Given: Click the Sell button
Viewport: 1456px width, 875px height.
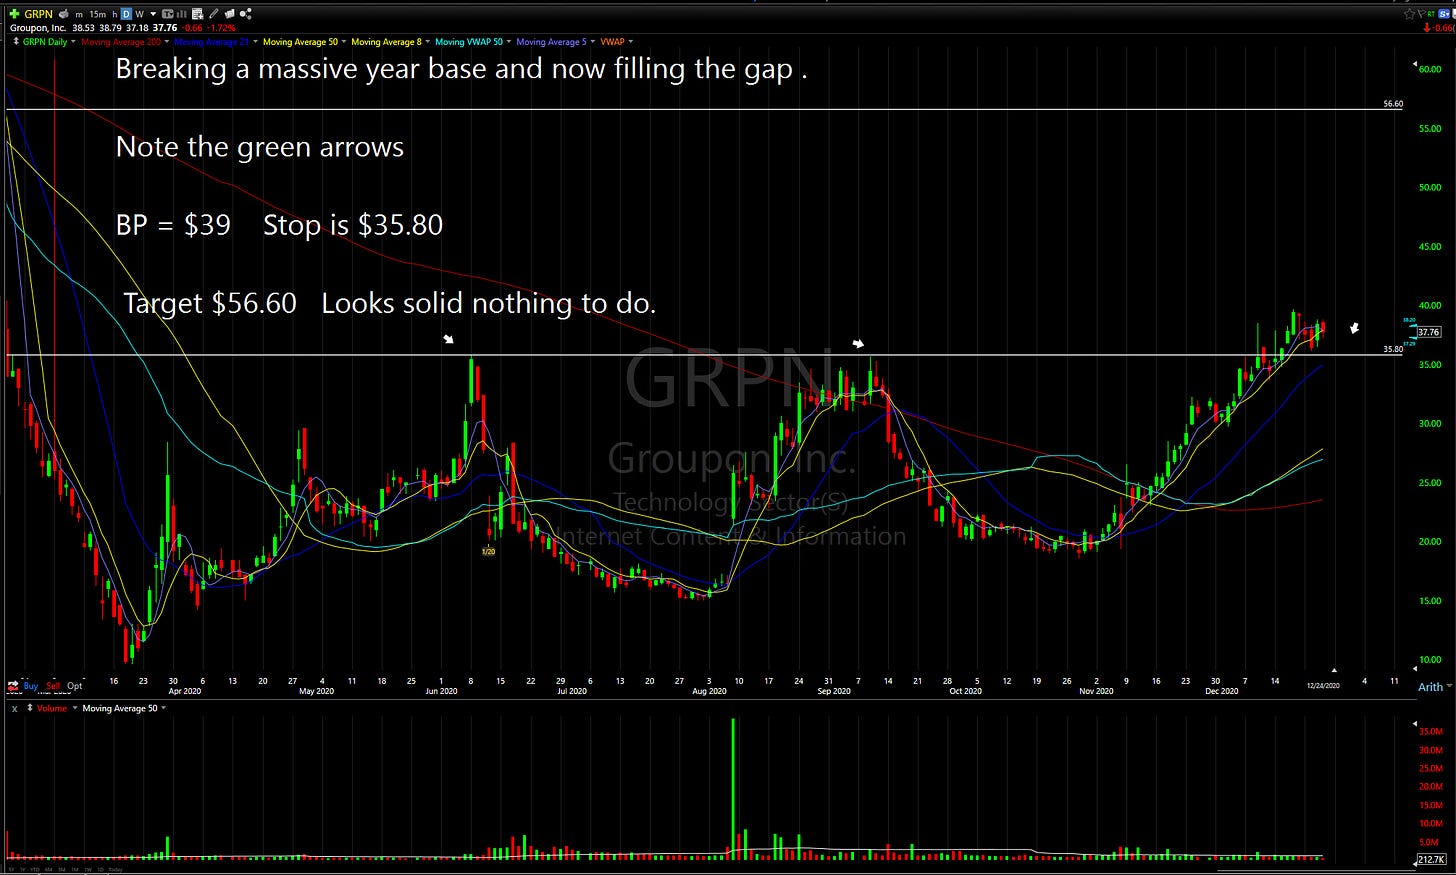Looking at the screenshot, I should click(x=53, y=686).
